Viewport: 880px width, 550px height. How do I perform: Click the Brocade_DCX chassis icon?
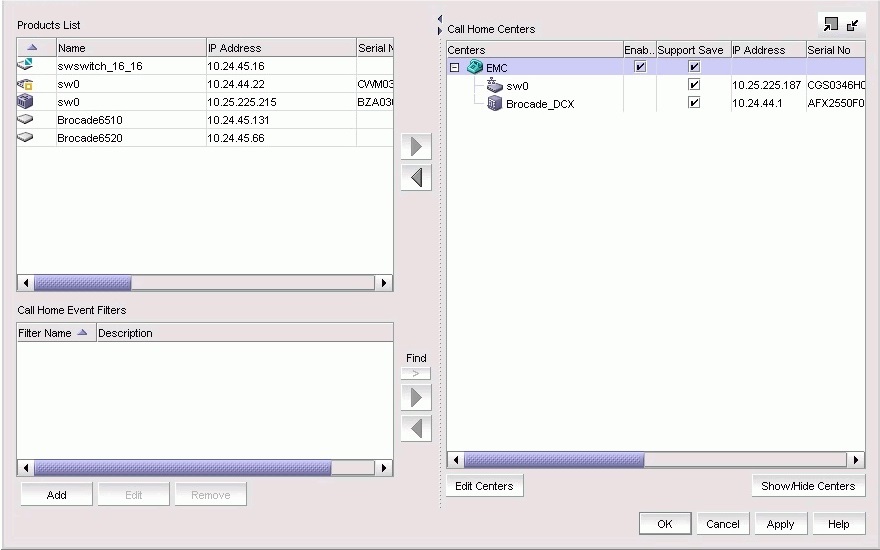tap(494, 103)
